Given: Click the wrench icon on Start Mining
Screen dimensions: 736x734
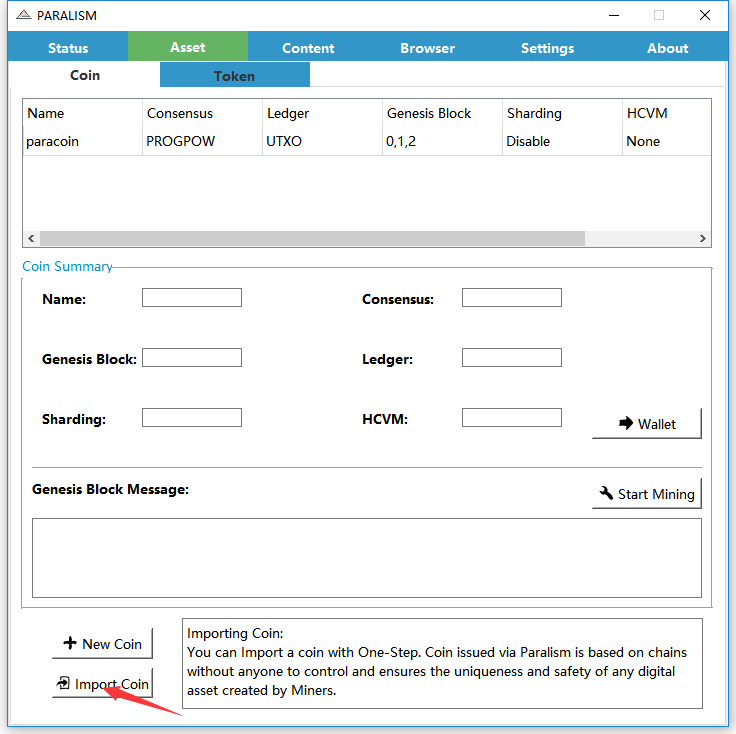Looking at the screenshot, I should [x=606, y=493].
